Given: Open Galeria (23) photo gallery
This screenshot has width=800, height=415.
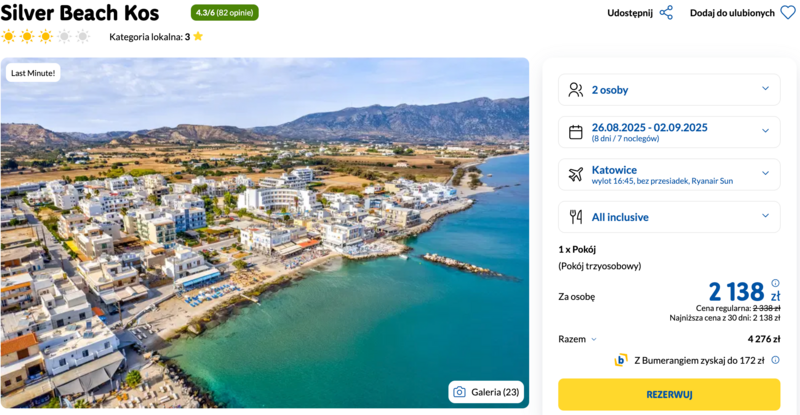Looking at the screenshot, I should (x=486, y=392).
